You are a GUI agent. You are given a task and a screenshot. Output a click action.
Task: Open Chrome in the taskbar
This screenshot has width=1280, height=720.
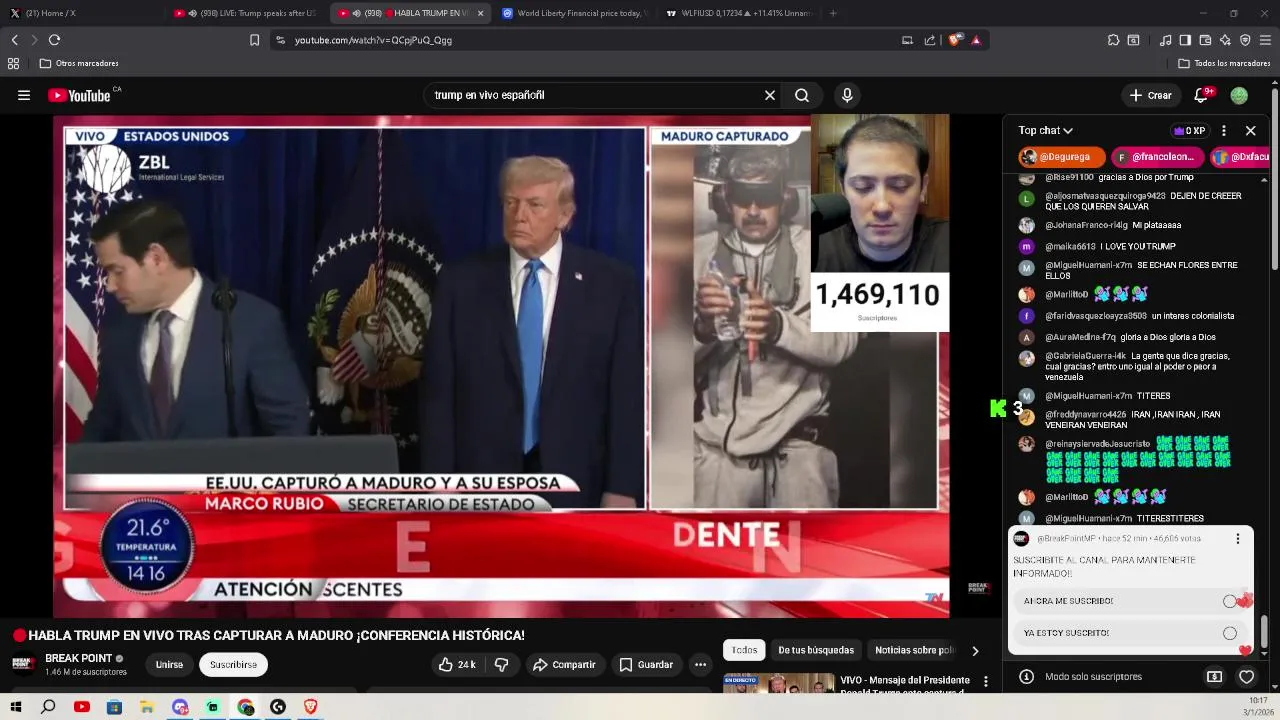[x=246, y=707]
